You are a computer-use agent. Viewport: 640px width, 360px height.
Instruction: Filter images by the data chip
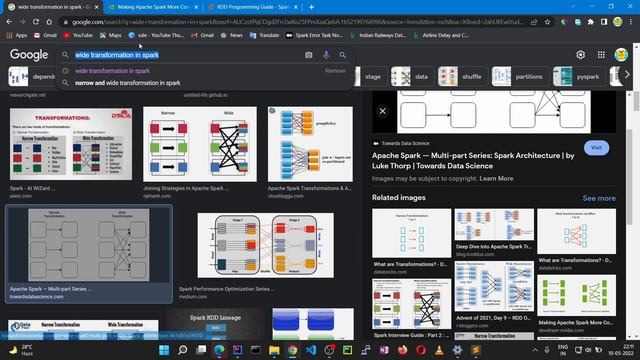coord(411,76)
